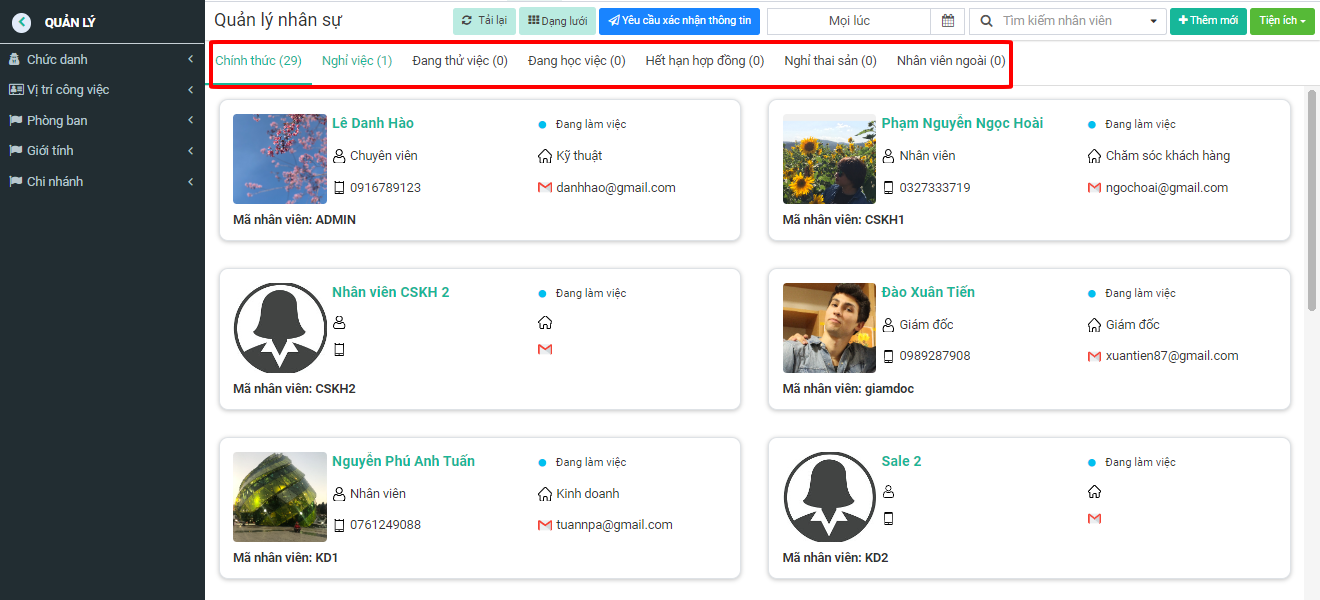The height and width of the screenshot is (600, 1320).
Task: Click the Gmail icon next to danhhao@gmail.com
Action: 545,187
